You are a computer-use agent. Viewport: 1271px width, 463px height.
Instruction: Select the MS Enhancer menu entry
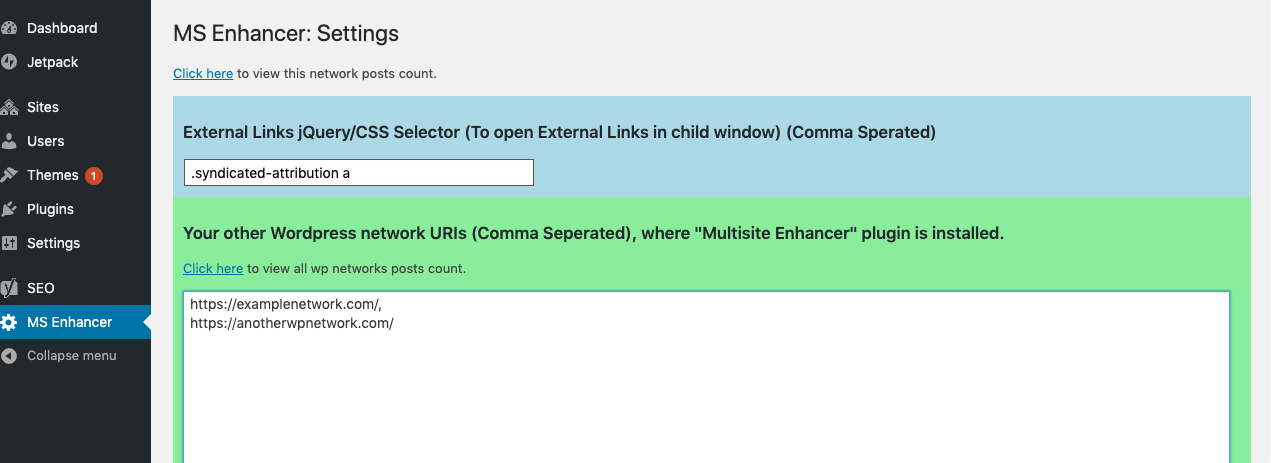pyautogui.click(x=75, y=322)
